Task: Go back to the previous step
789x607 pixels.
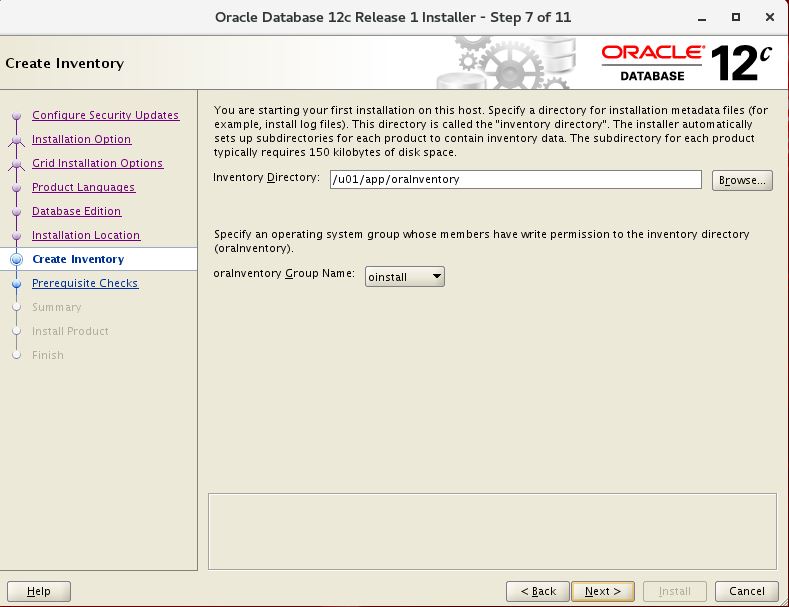Action: click(x=537, y=591)
